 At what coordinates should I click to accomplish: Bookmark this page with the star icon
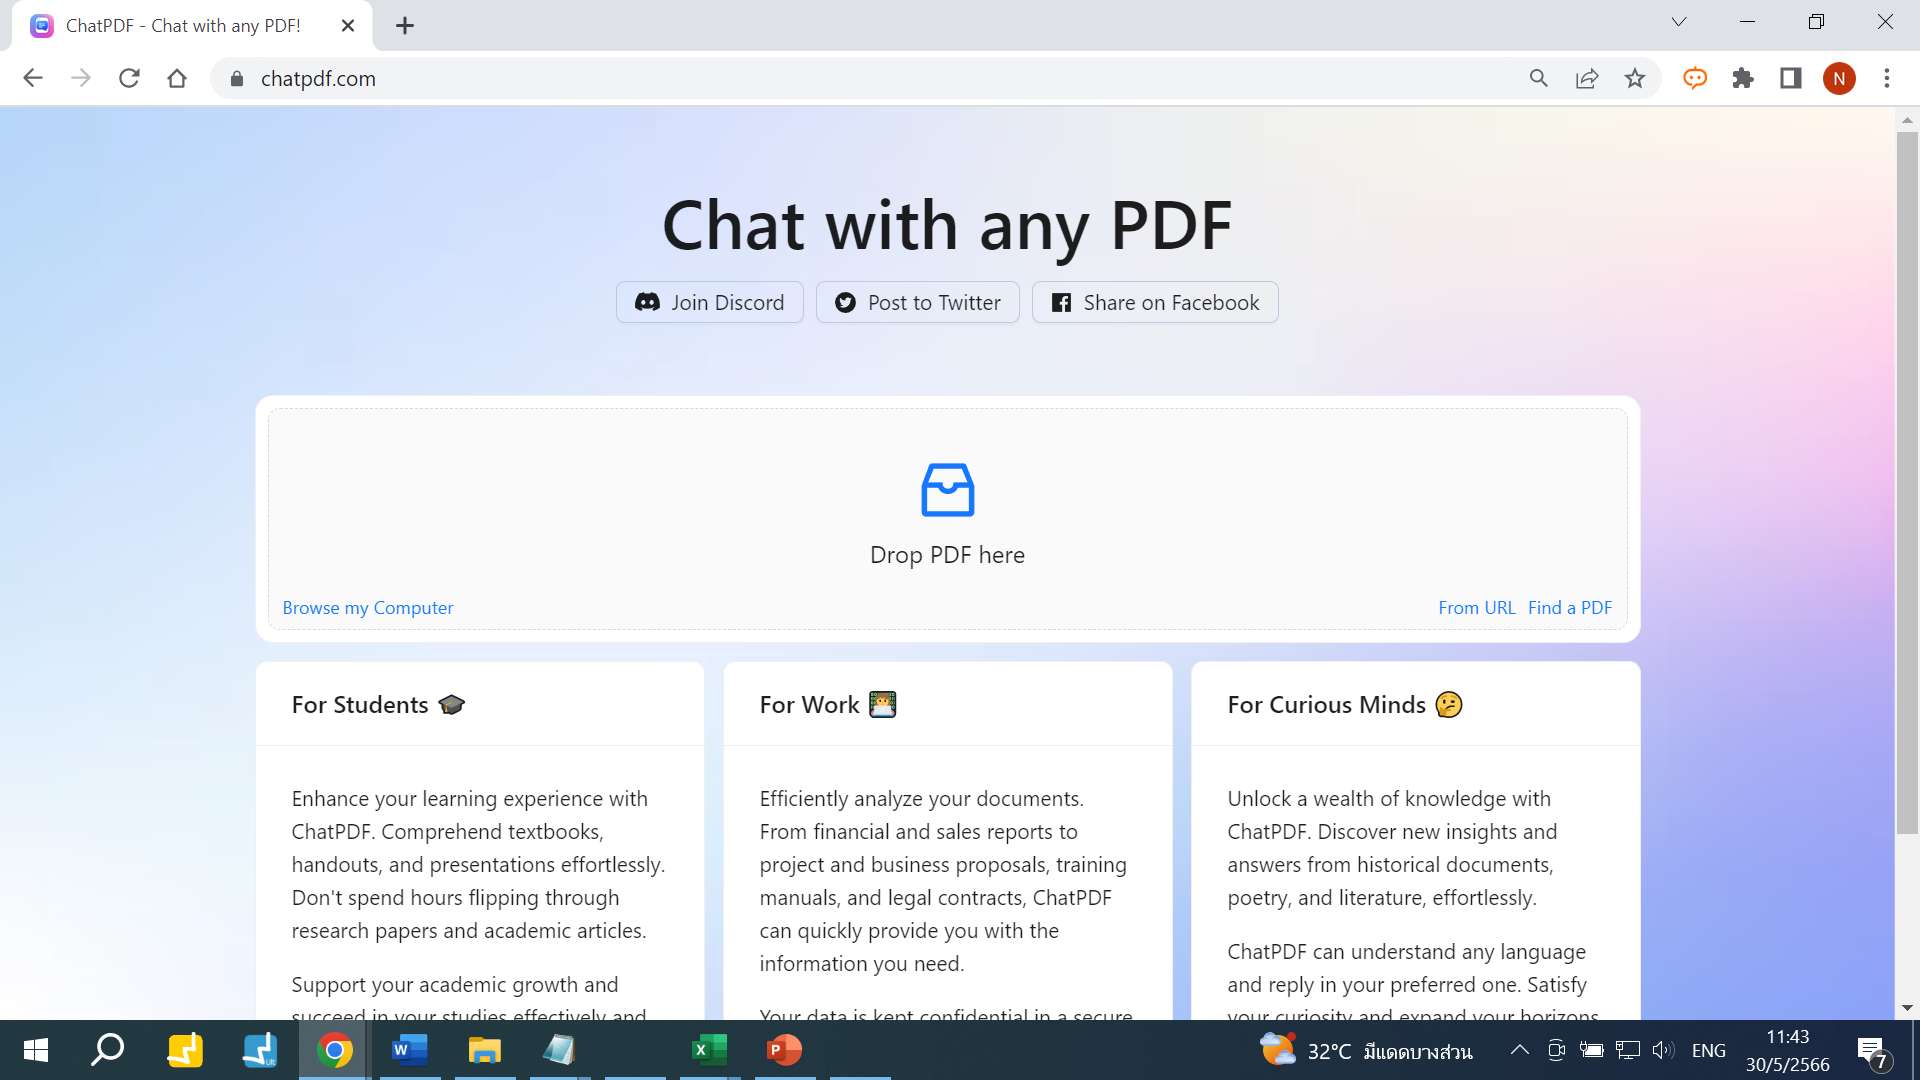pos(1635,79)
